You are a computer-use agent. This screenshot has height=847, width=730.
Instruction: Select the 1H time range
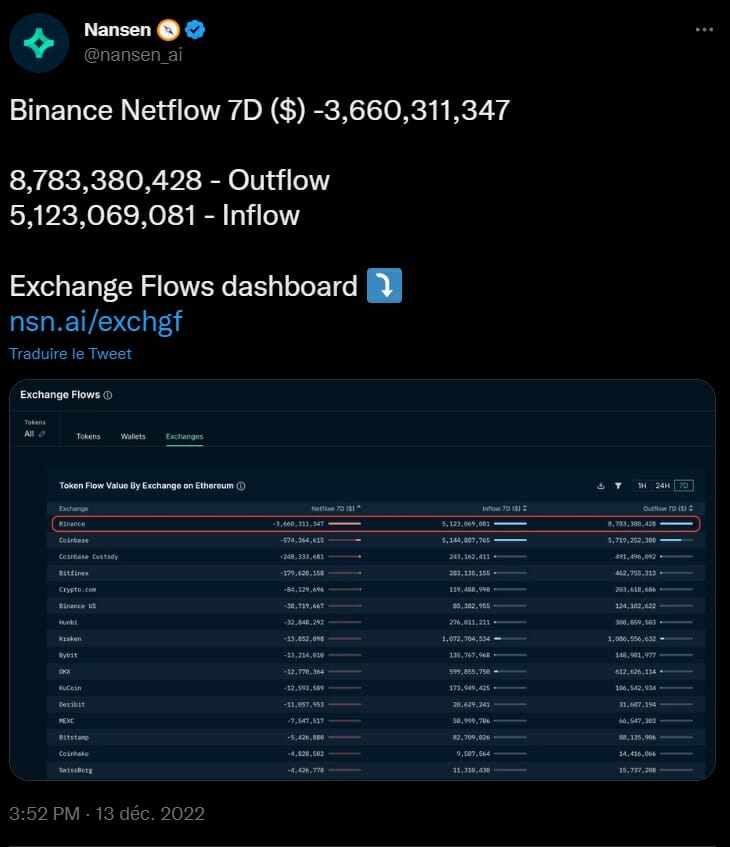pyautogui.click(x=642, y=486)
